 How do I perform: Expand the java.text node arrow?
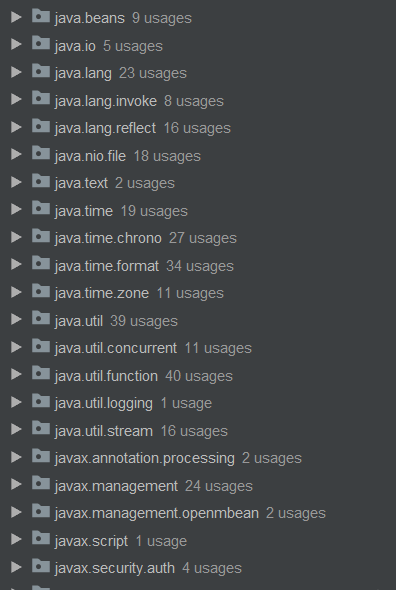(16, 182)
